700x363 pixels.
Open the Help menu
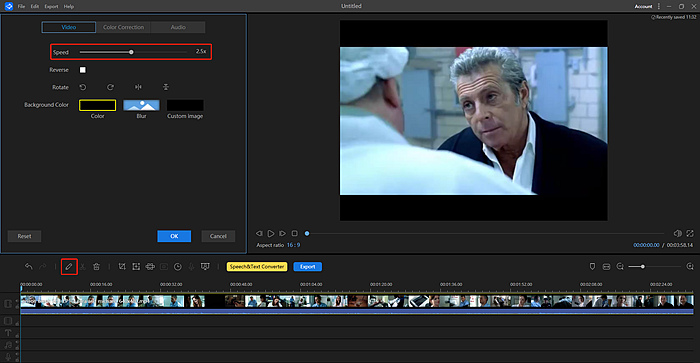69,6
